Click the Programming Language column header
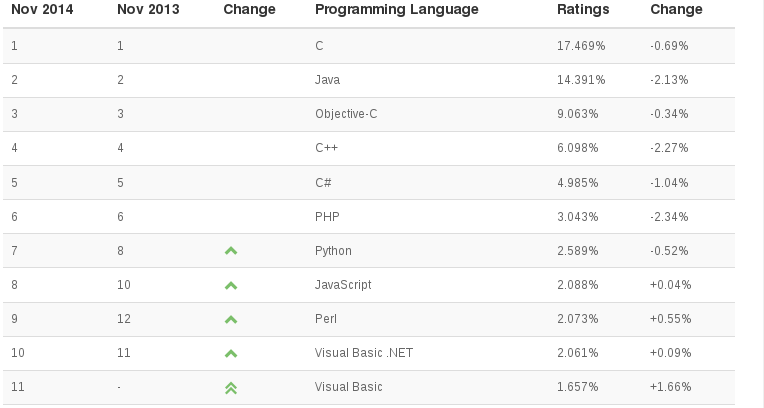Image resolution: width=764 pixels, height=408 pixels. (397, 9)
